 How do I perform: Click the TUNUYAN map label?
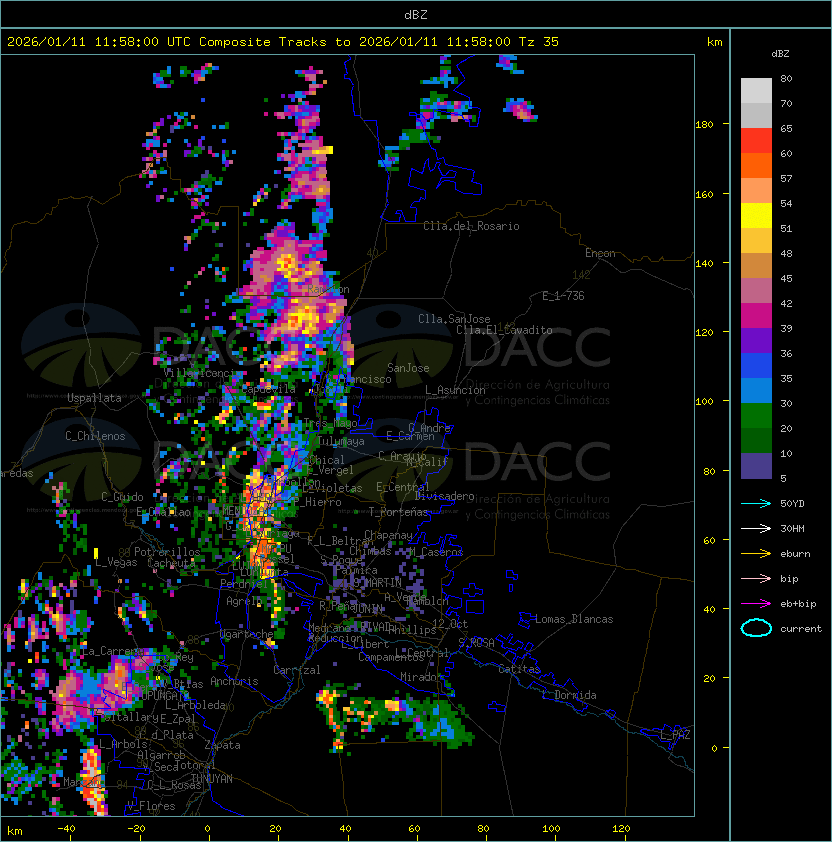point(212,779)
